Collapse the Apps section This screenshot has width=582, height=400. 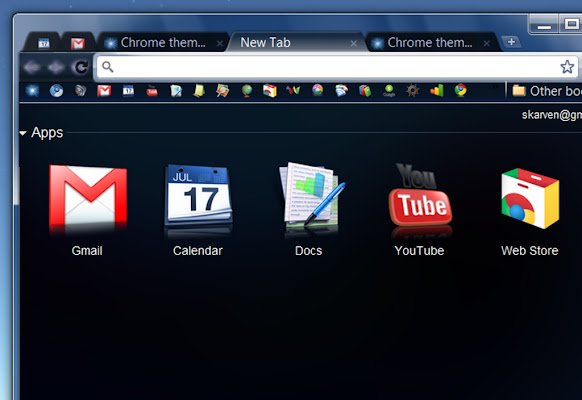(x=23, y=133)
